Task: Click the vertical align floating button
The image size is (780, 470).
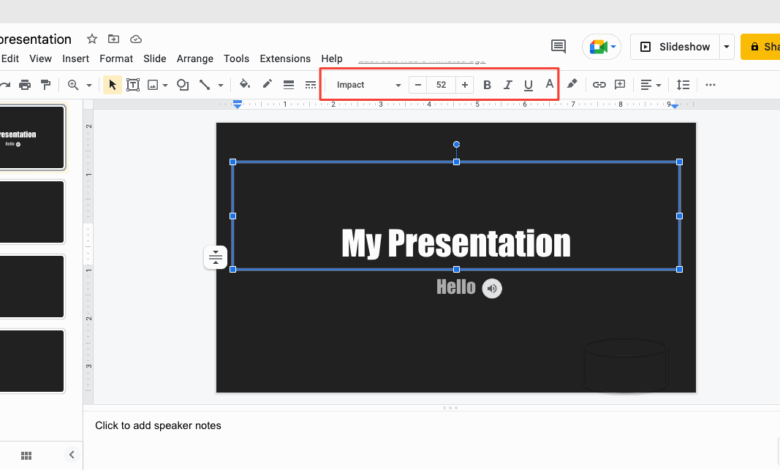Action: pyautogui.click(x=215, y=257)
